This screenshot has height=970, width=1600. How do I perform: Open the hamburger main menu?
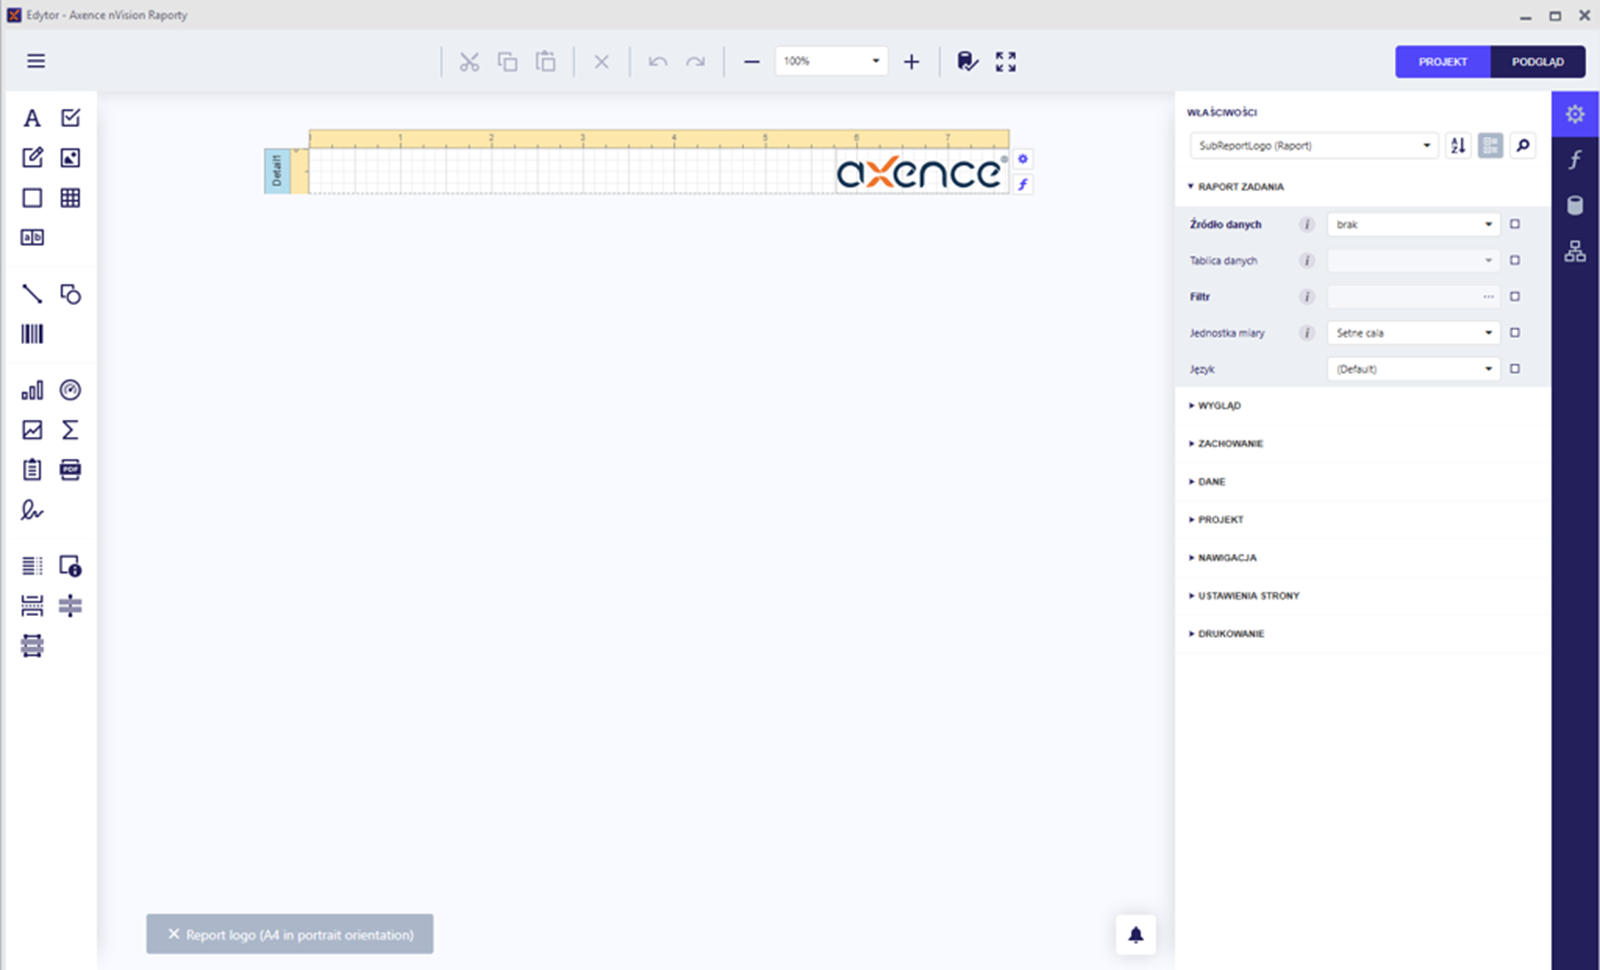coord(36,61)
